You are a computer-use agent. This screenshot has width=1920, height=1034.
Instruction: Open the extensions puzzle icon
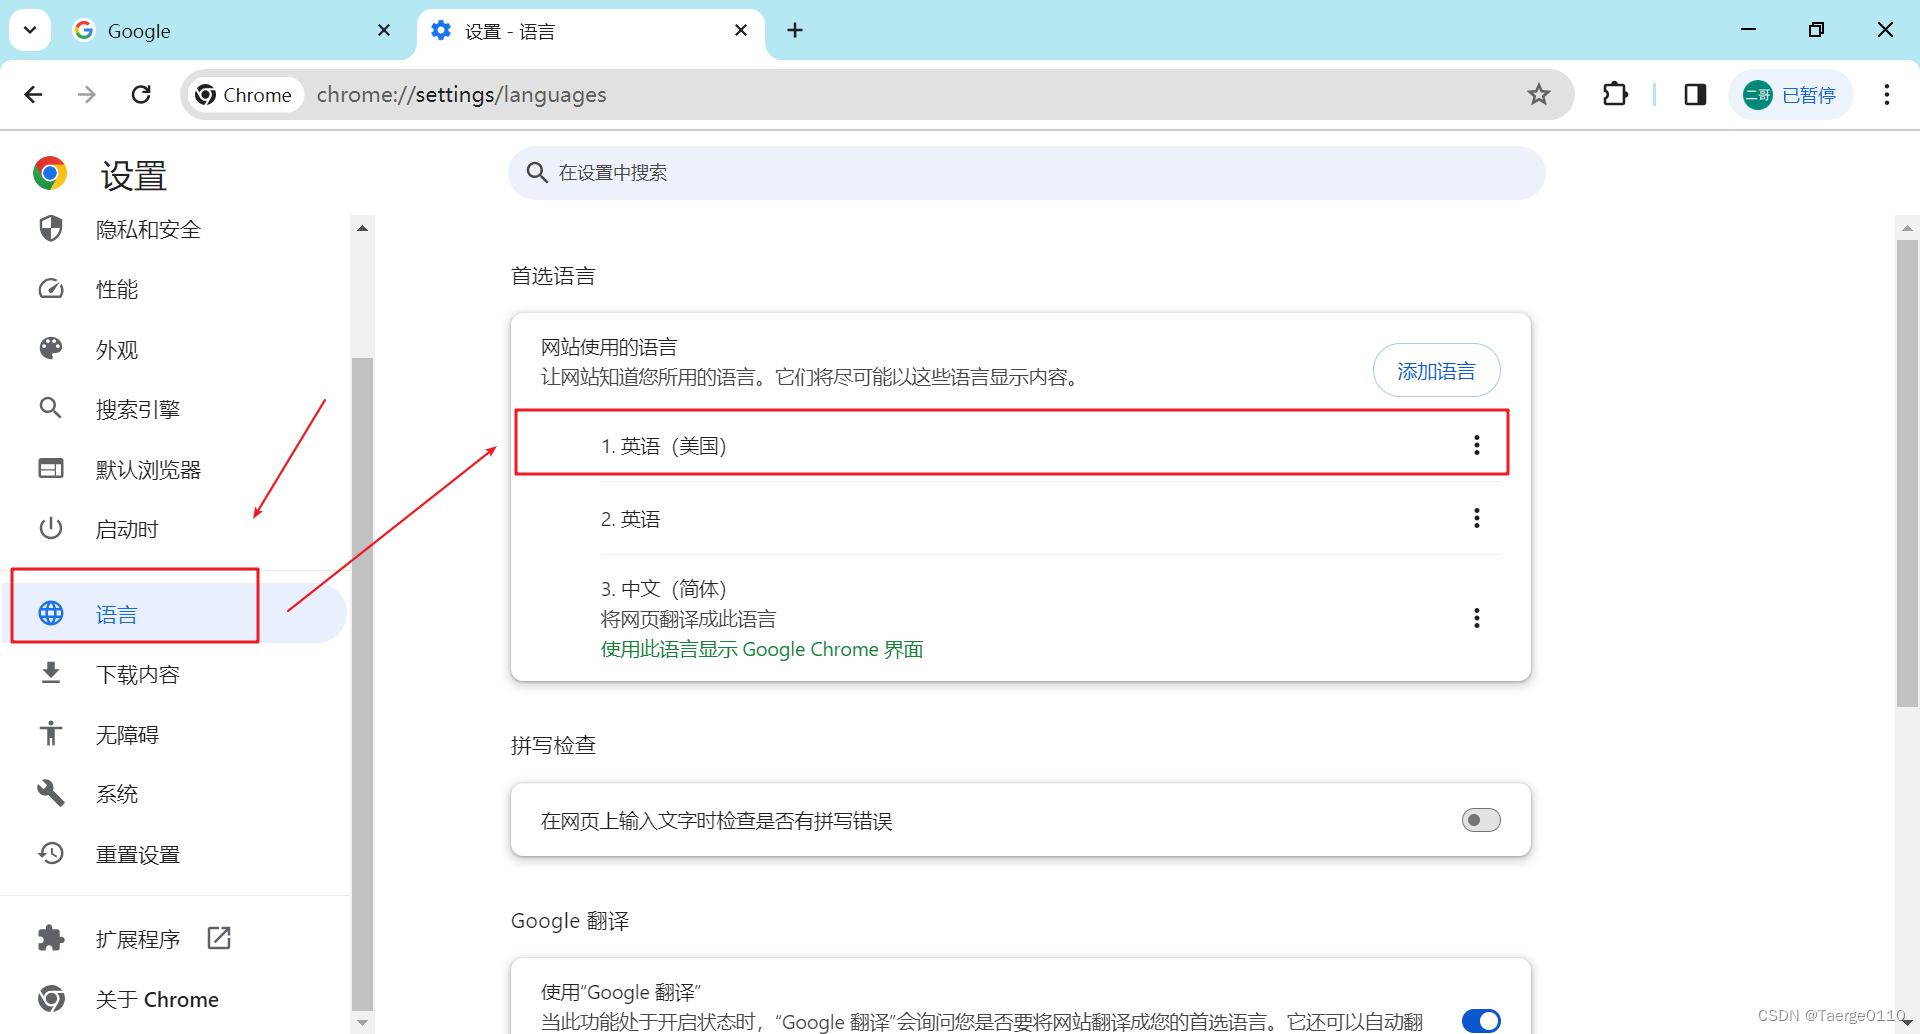pos(1615,94)
